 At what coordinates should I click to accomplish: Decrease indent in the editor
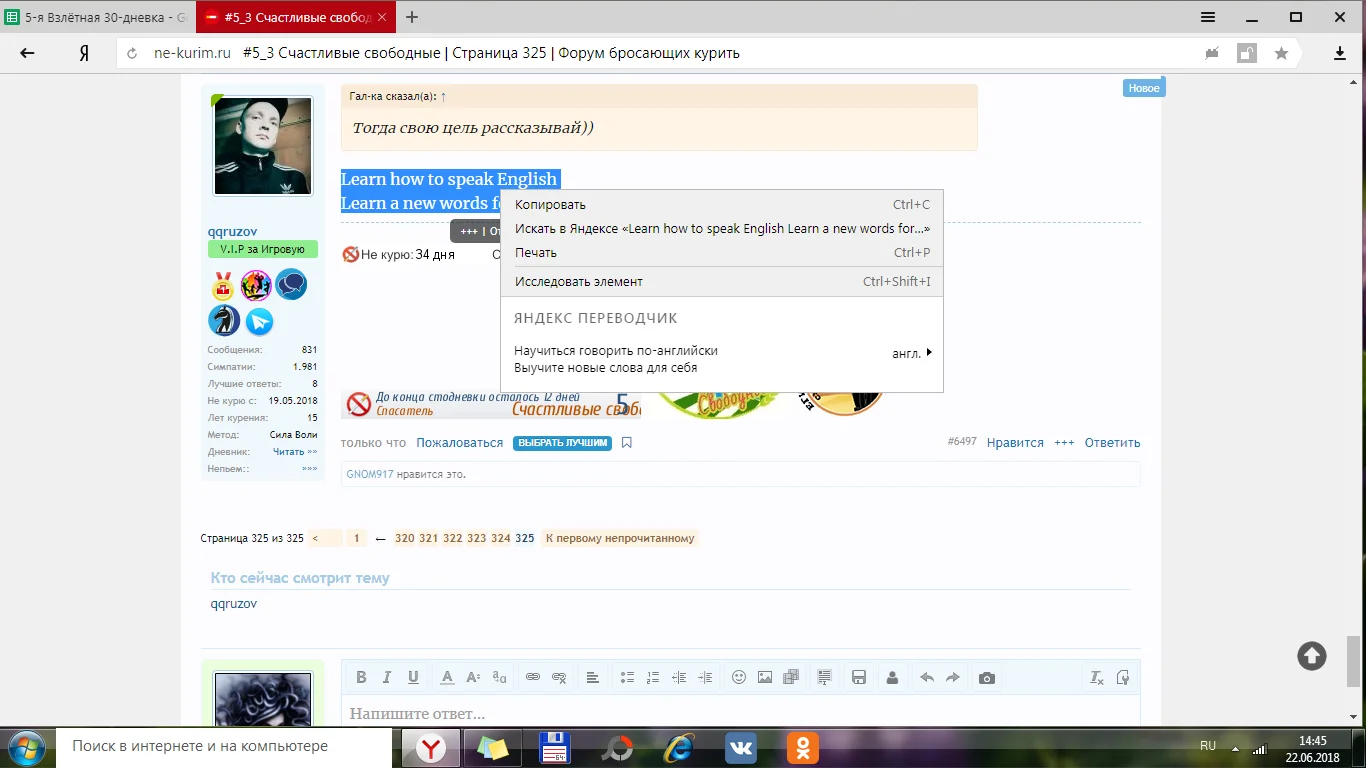click(x=679, y=677)
